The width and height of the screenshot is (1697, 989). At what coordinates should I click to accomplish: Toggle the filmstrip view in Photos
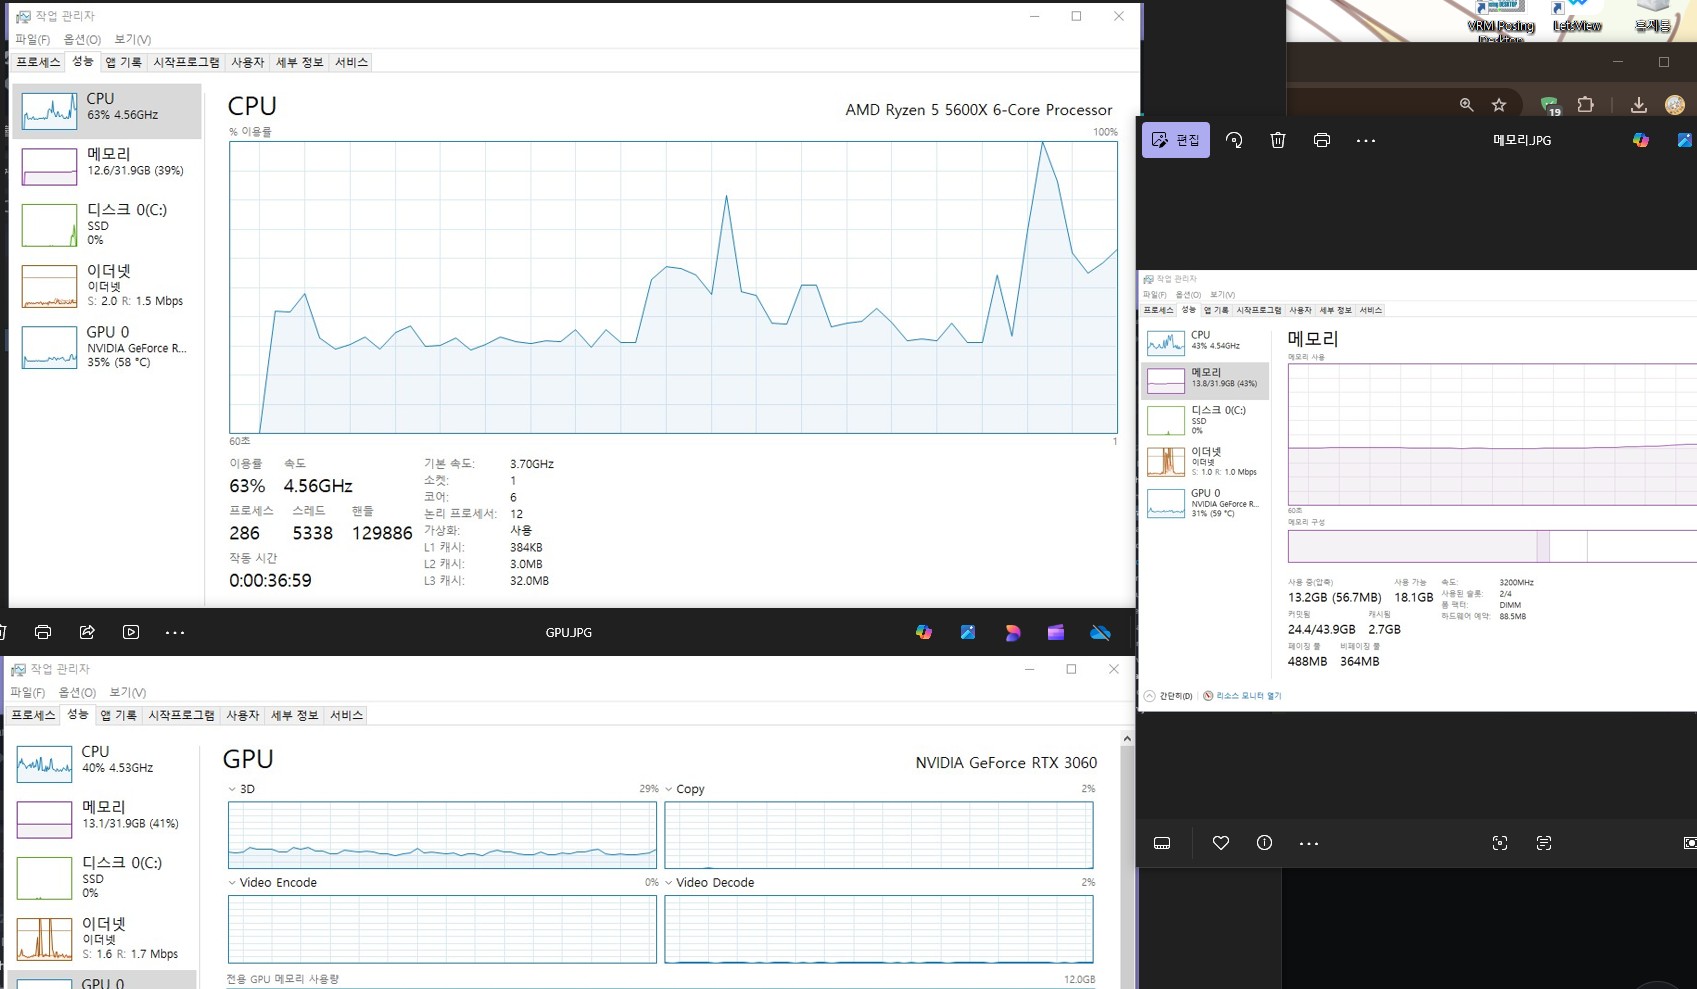pos(1162,843)
